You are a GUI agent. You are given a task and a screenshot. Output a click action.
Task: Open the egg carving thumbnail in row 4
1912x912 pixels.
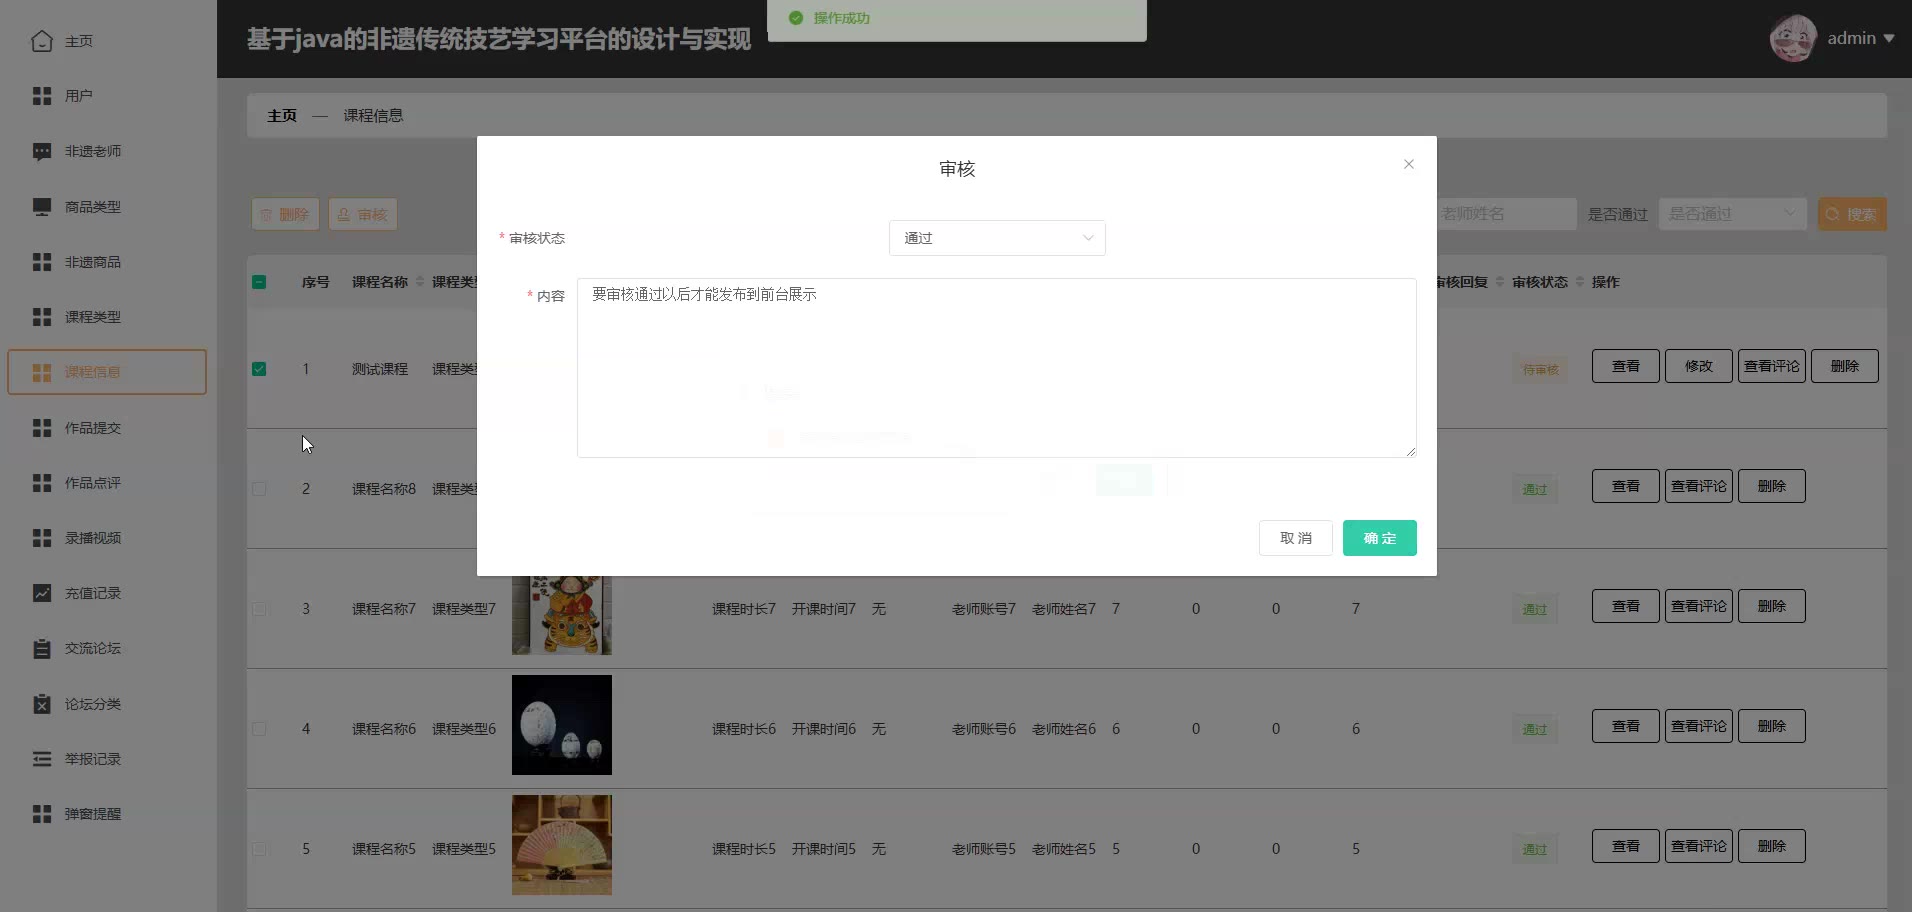[x=562, y=725]
